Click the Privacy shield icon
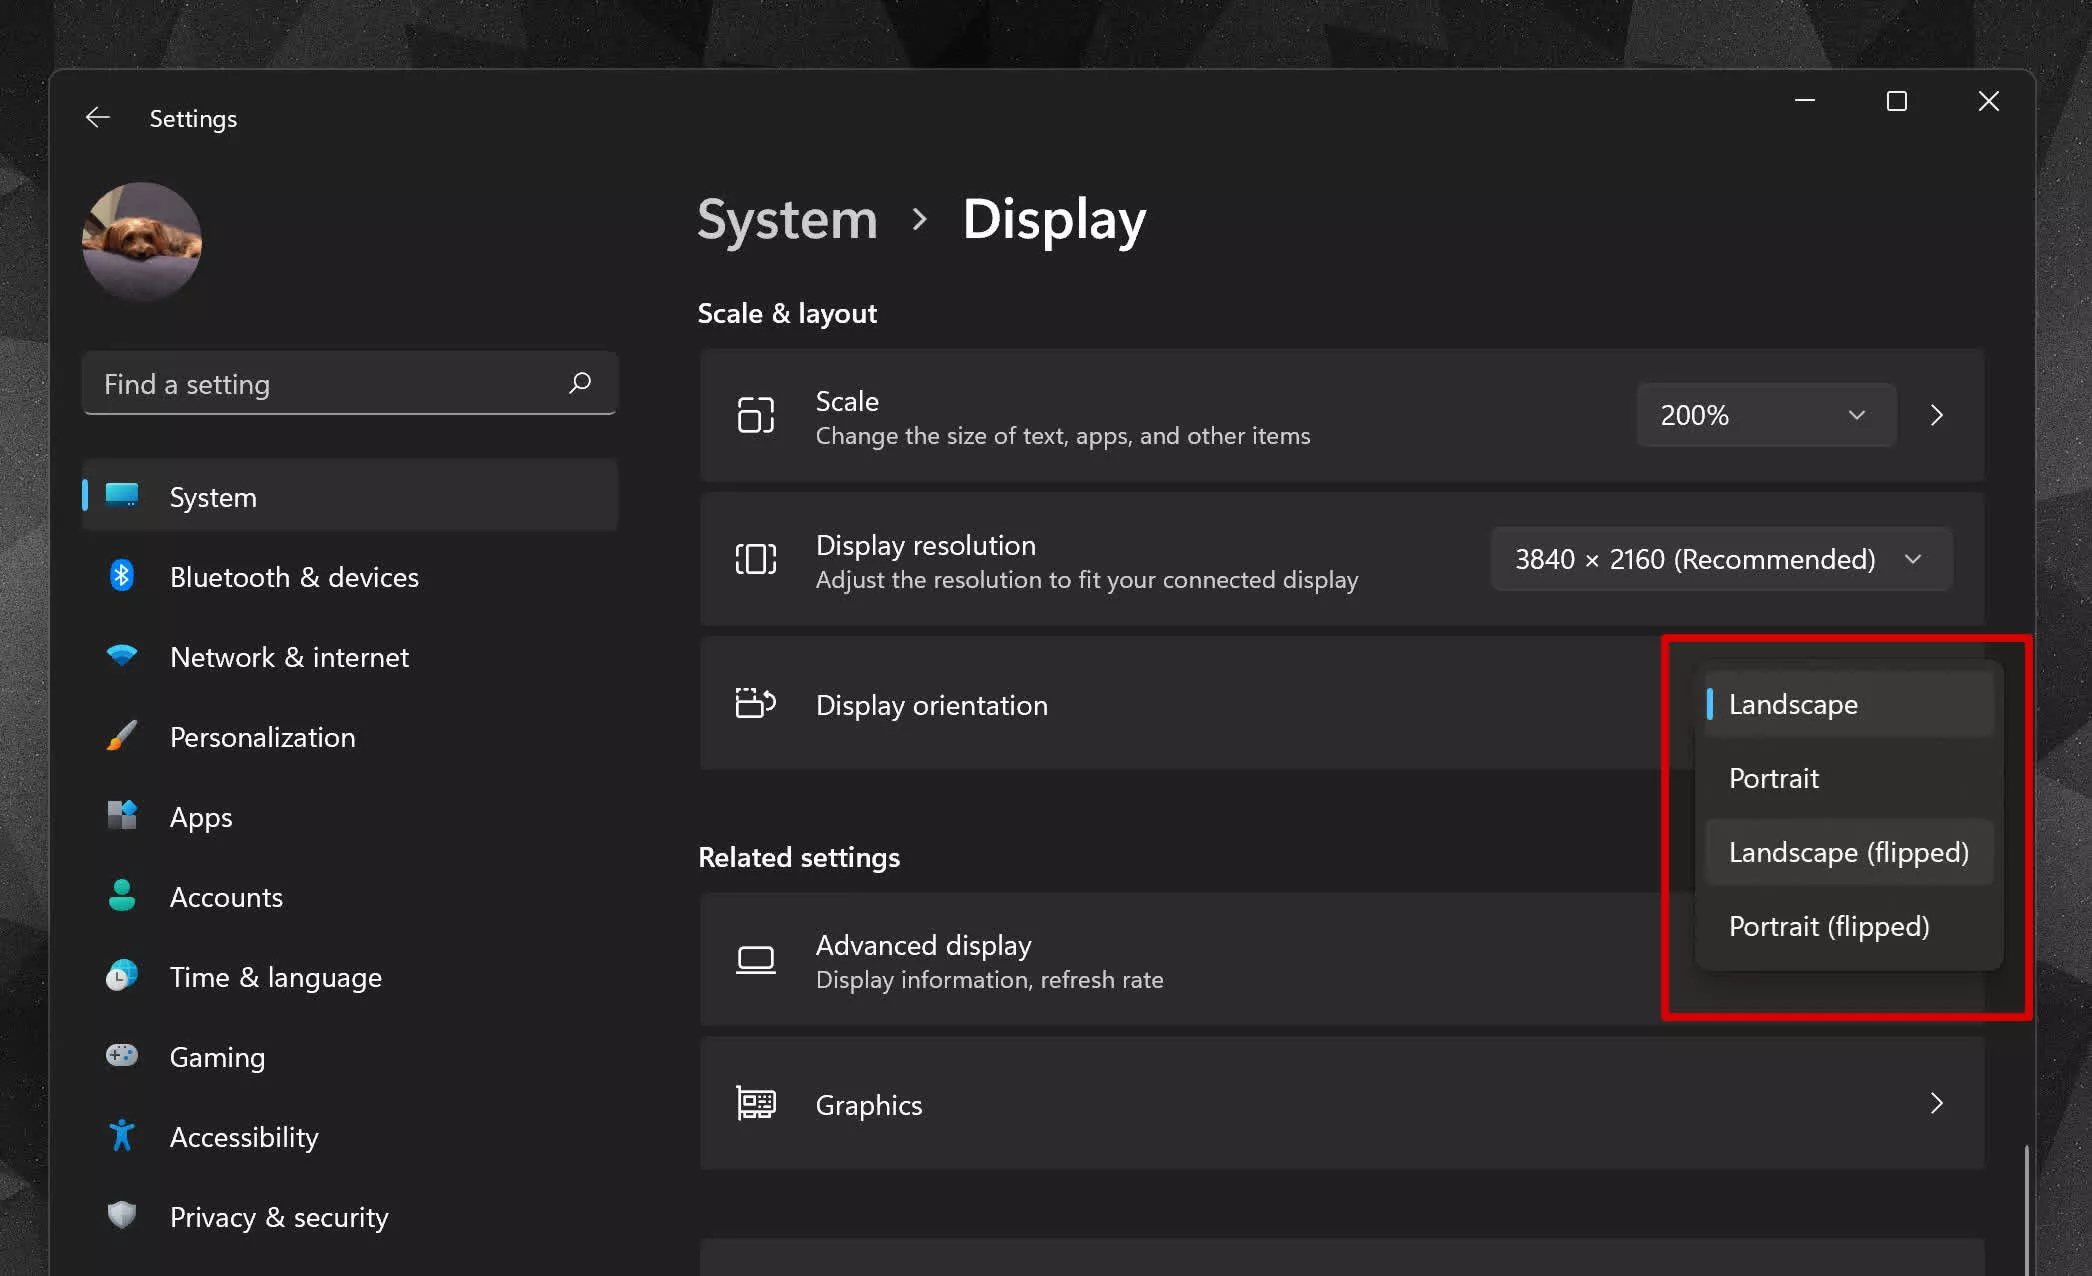The image size is (2092, 1276). pyautogui.click(x=122, y=1215)
